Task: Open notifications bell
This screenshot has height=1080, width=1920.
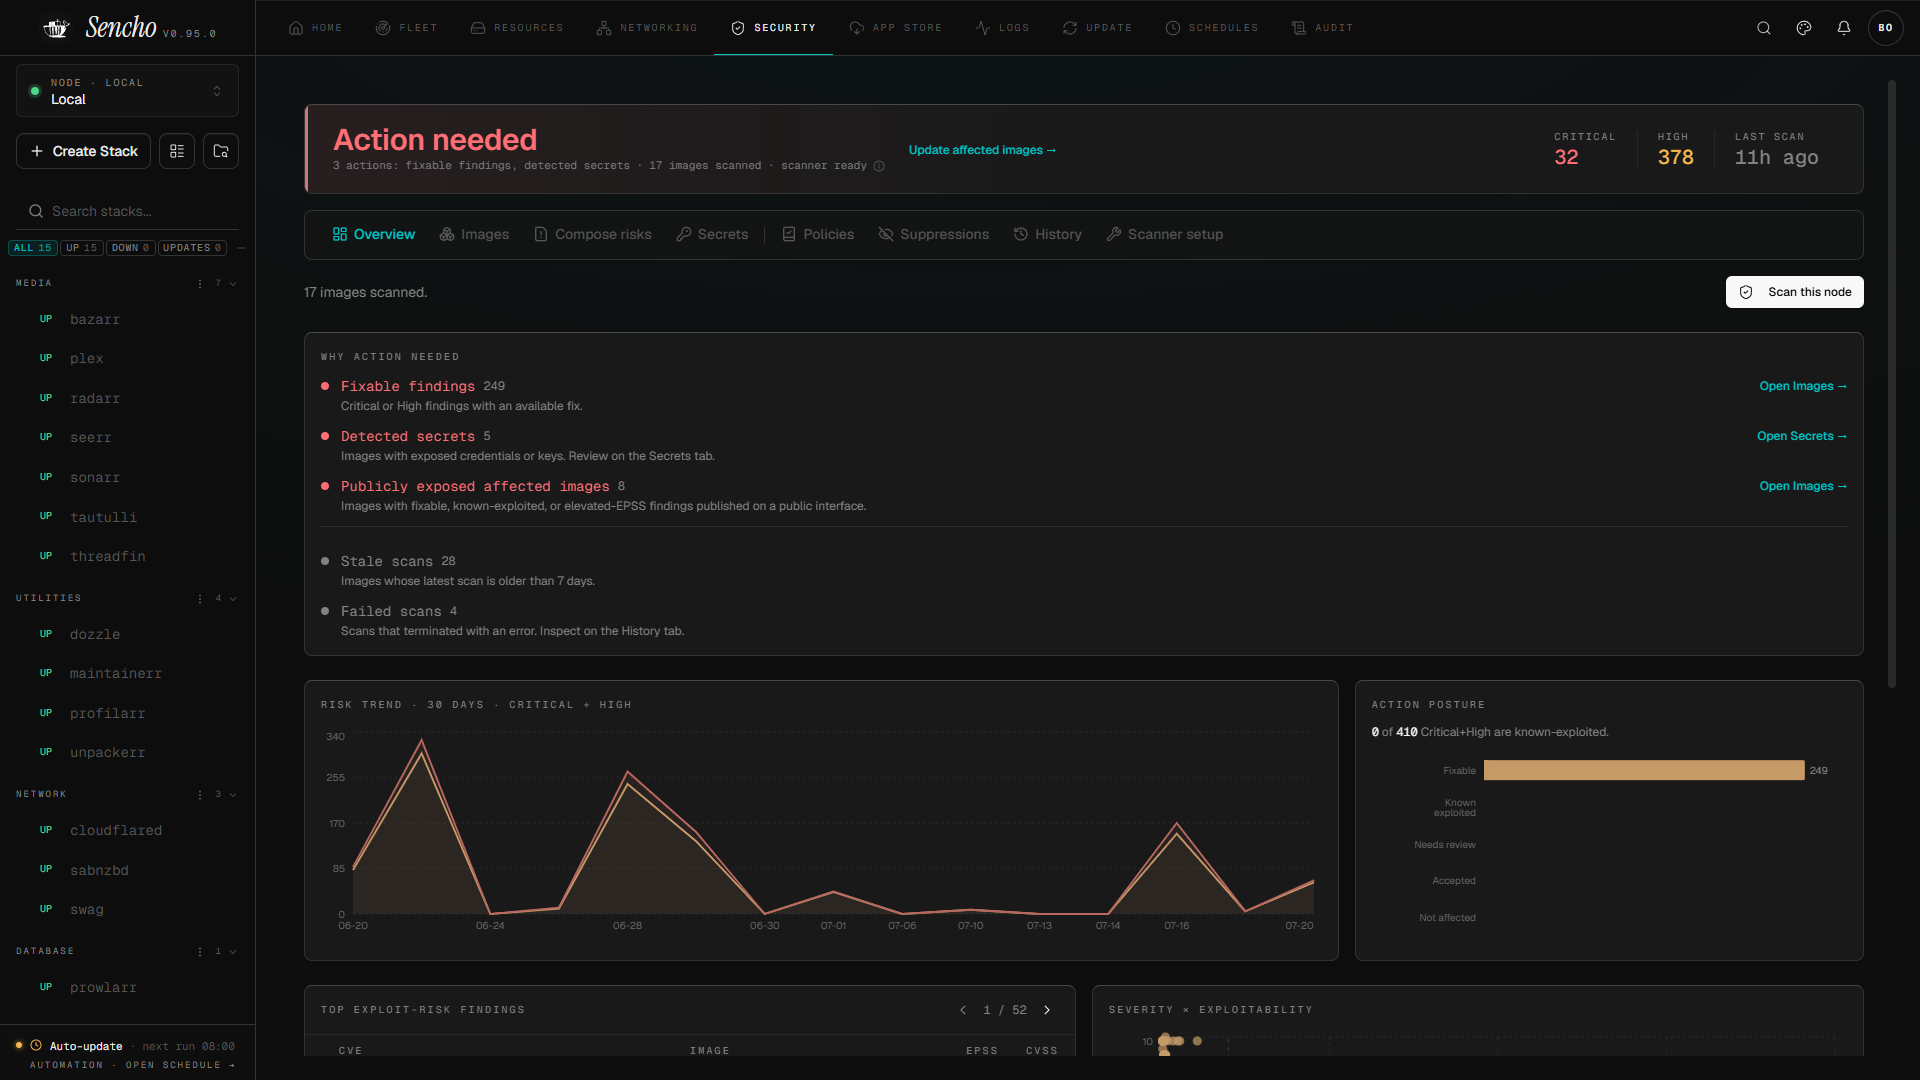Action: click(x=1844, y=28)
